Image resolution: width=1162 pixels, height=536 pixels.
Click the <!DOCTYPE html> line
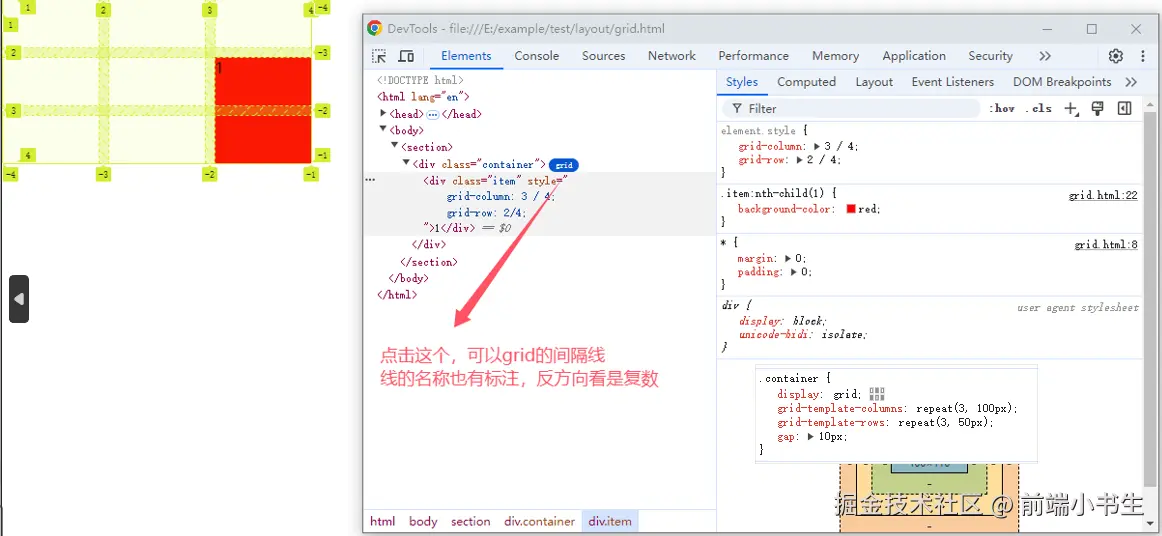tap(420, 81)
